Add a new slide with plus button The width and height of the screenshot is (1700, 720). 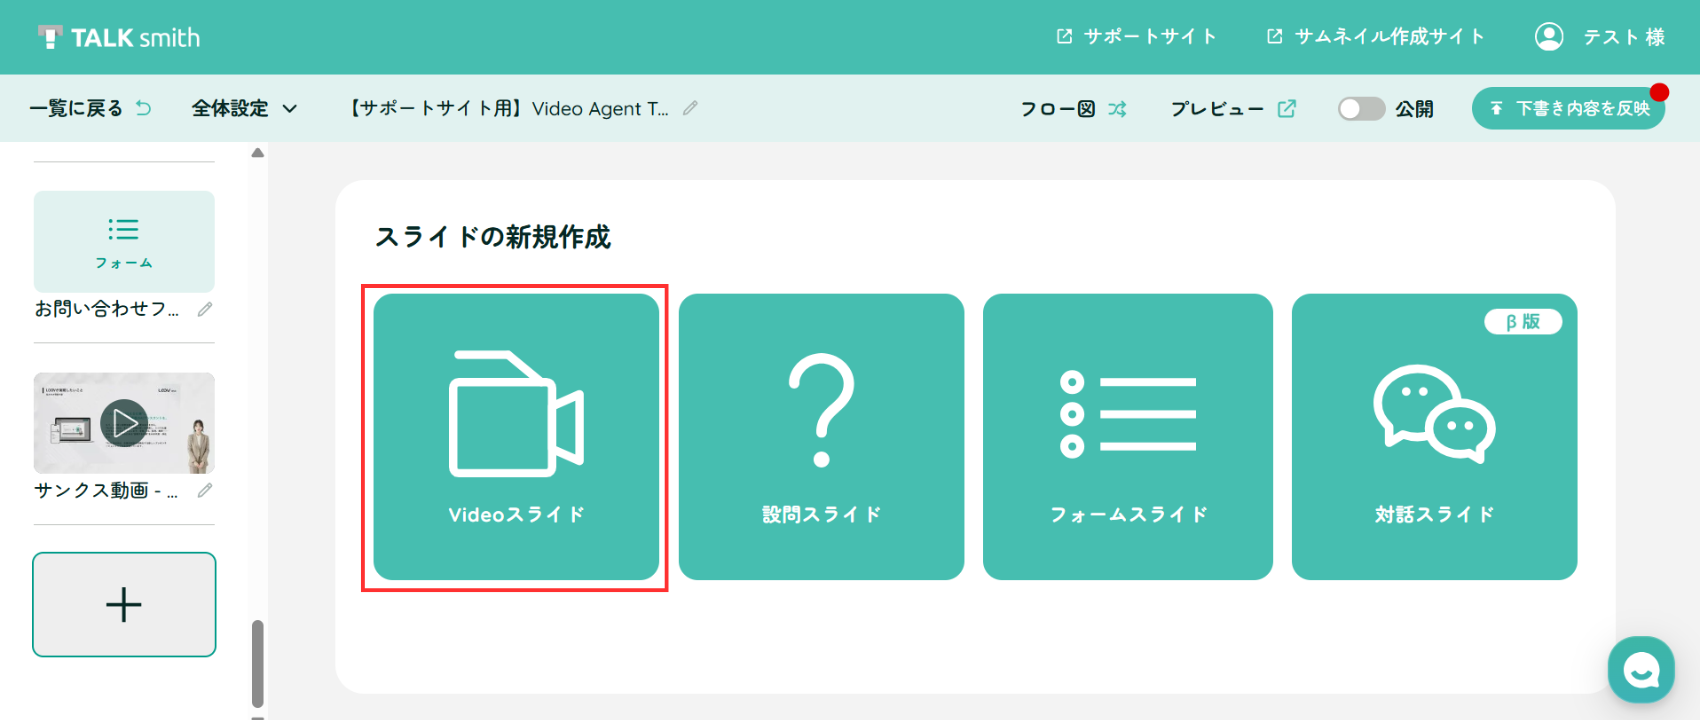point(124,604)
